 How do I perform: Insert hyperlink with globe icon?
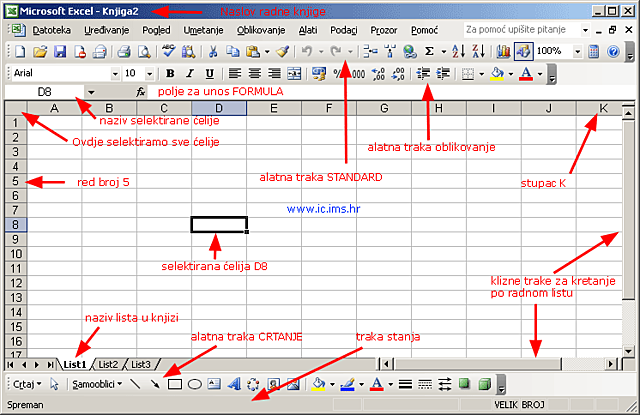coord(409,52)
